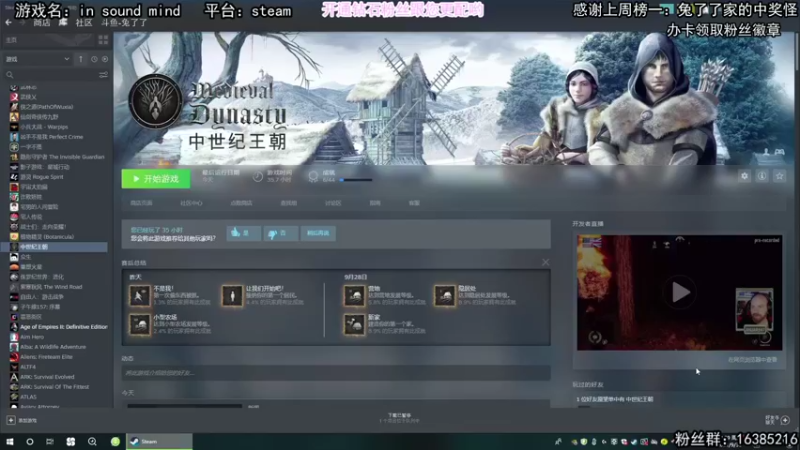This screenshot has height=450, width=800.
Task: Recommend the game with thumbs-up 是
Action: click(x=243, y=233)
